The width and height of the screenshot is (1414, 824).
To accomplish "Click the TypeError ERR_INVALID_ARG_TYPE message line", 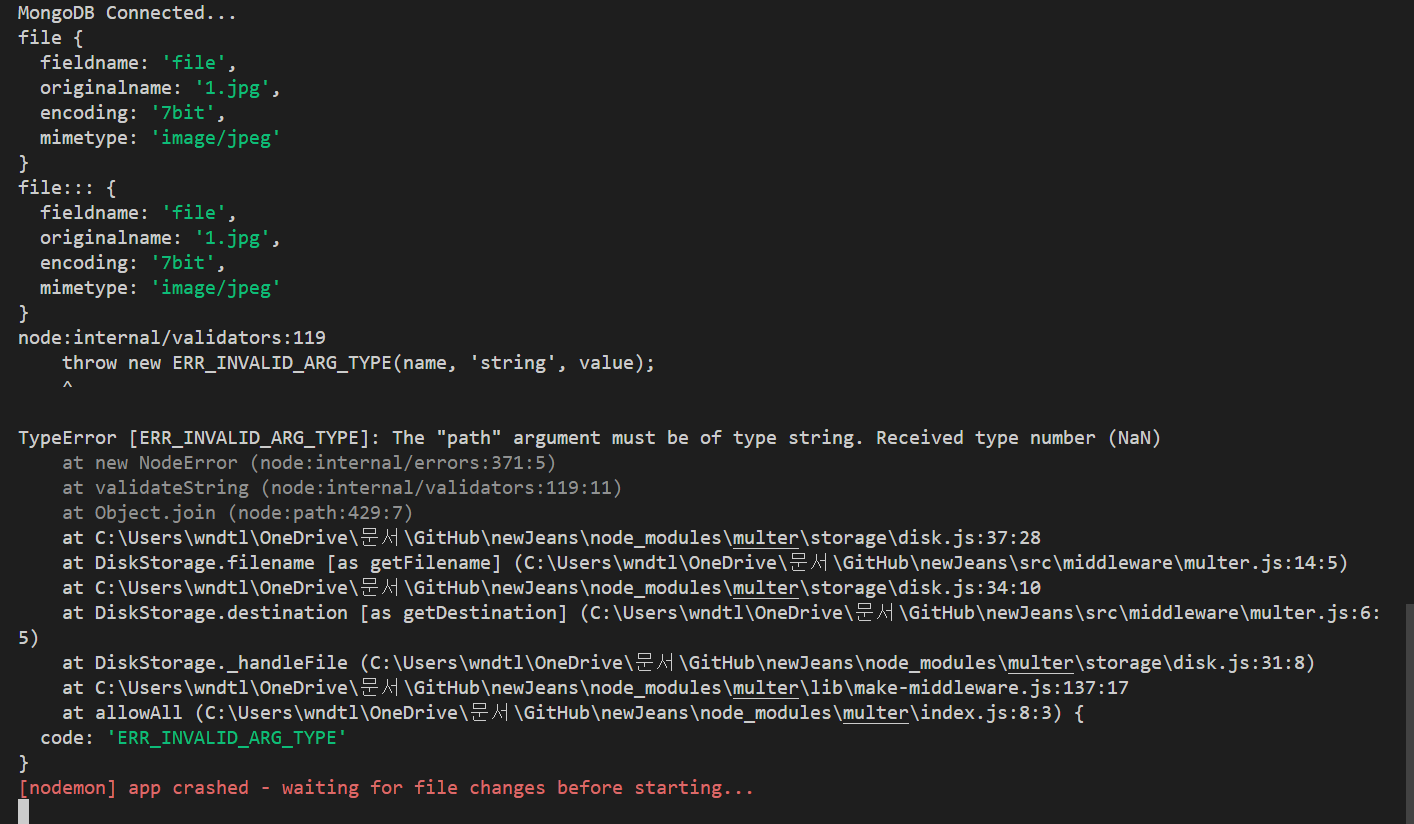I will tap(589, 438).
